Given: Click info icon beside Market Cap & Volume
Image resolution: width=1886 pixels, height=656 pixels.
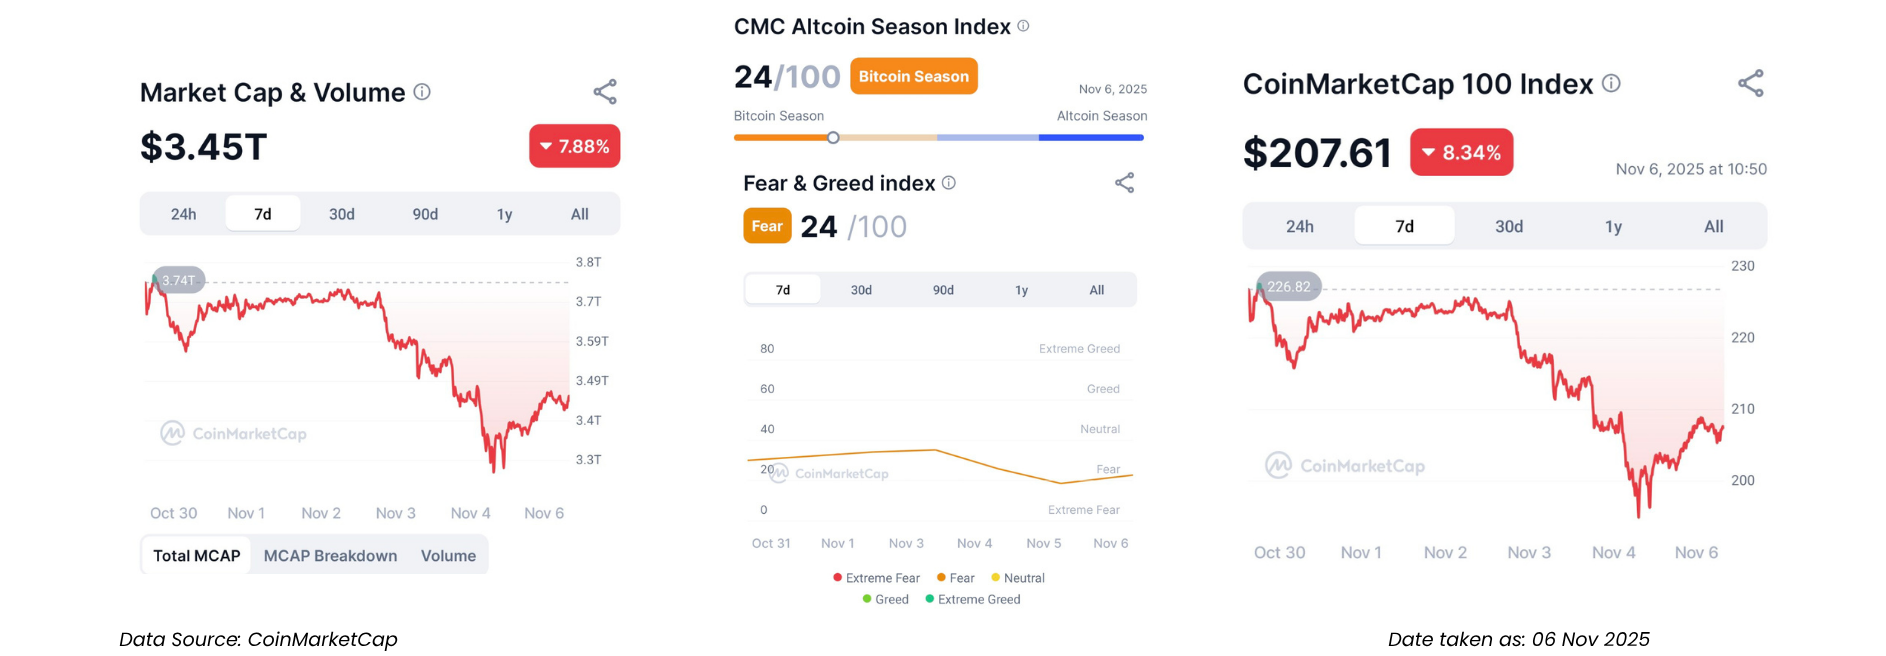Looking at the screenshot, I should point(422,92).
